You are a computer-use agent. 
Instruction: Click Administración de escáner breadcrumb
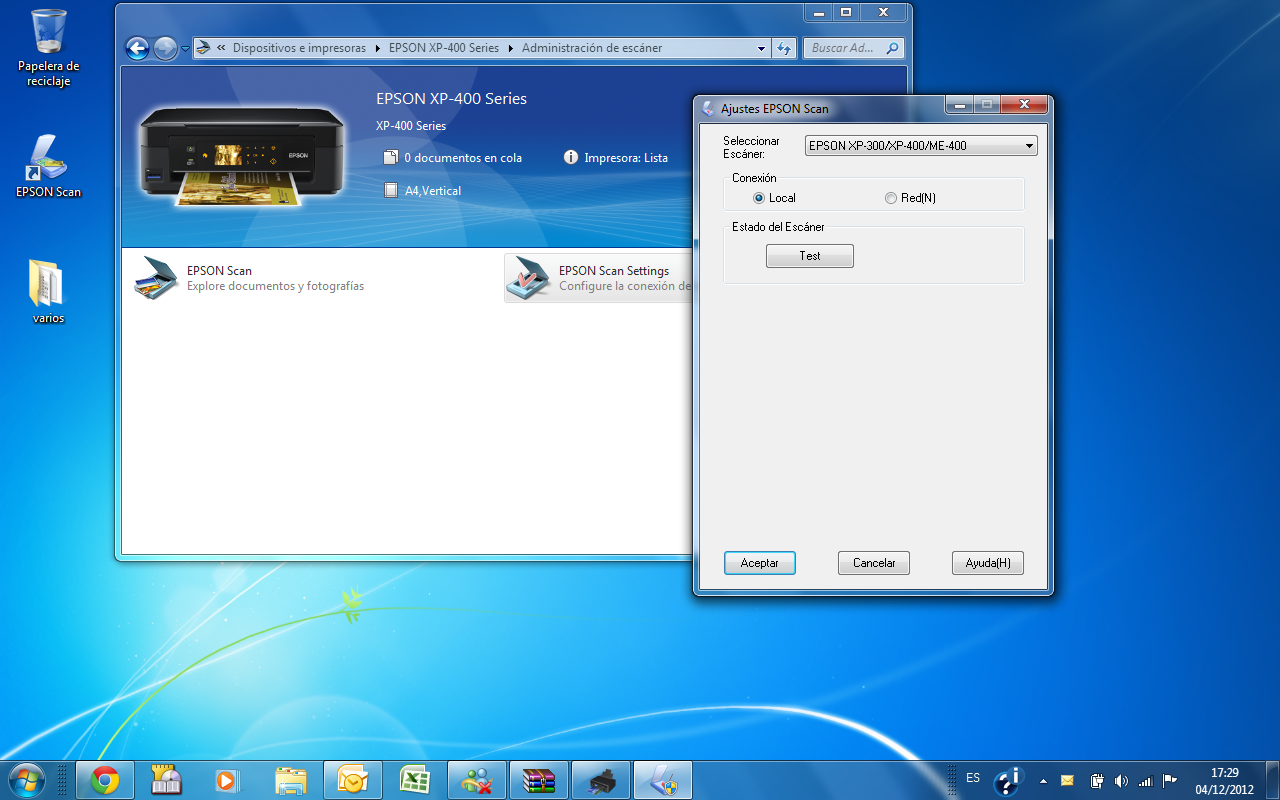(592, 48)
